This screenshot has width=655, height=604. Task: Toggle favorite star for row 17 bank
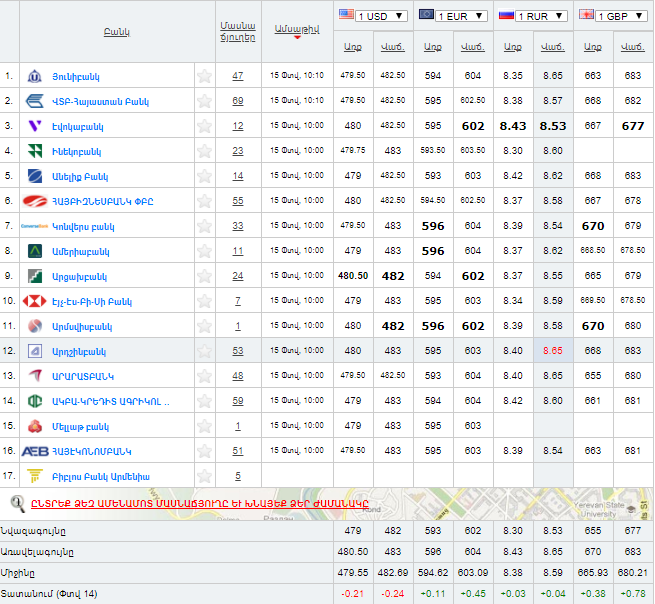pyautogui.click(x=204, y=476)
